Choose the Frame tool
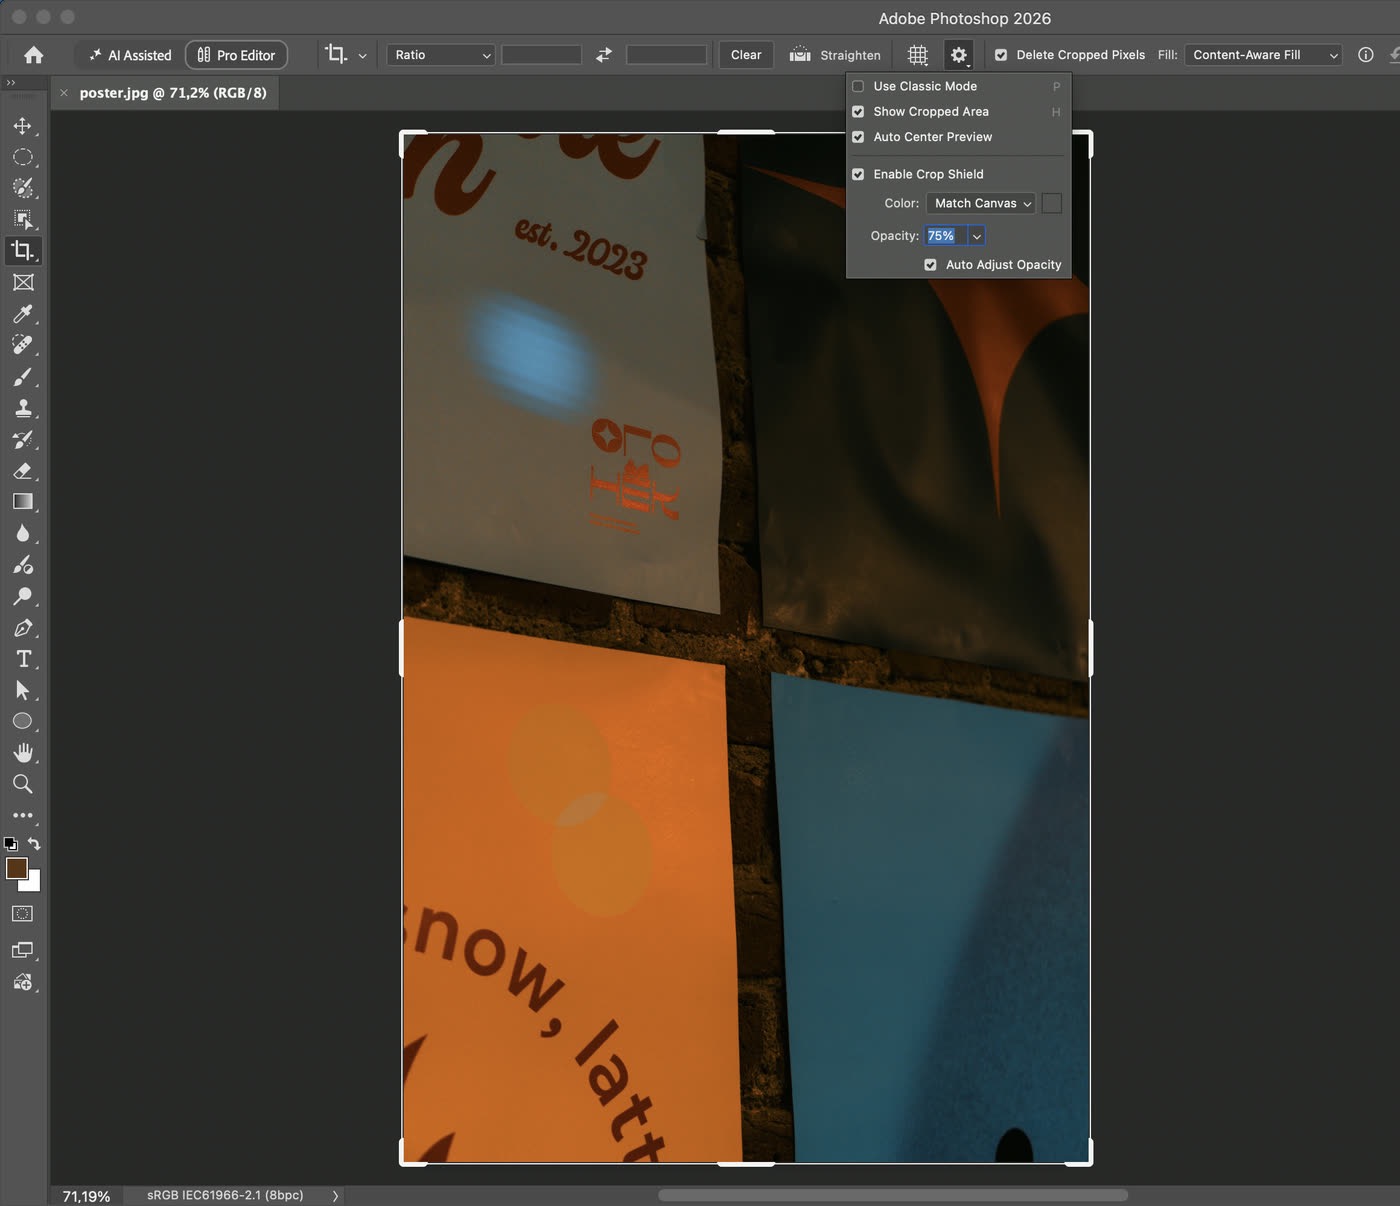The height and width of the screenshot is (1206, 1400). (23, 282)
